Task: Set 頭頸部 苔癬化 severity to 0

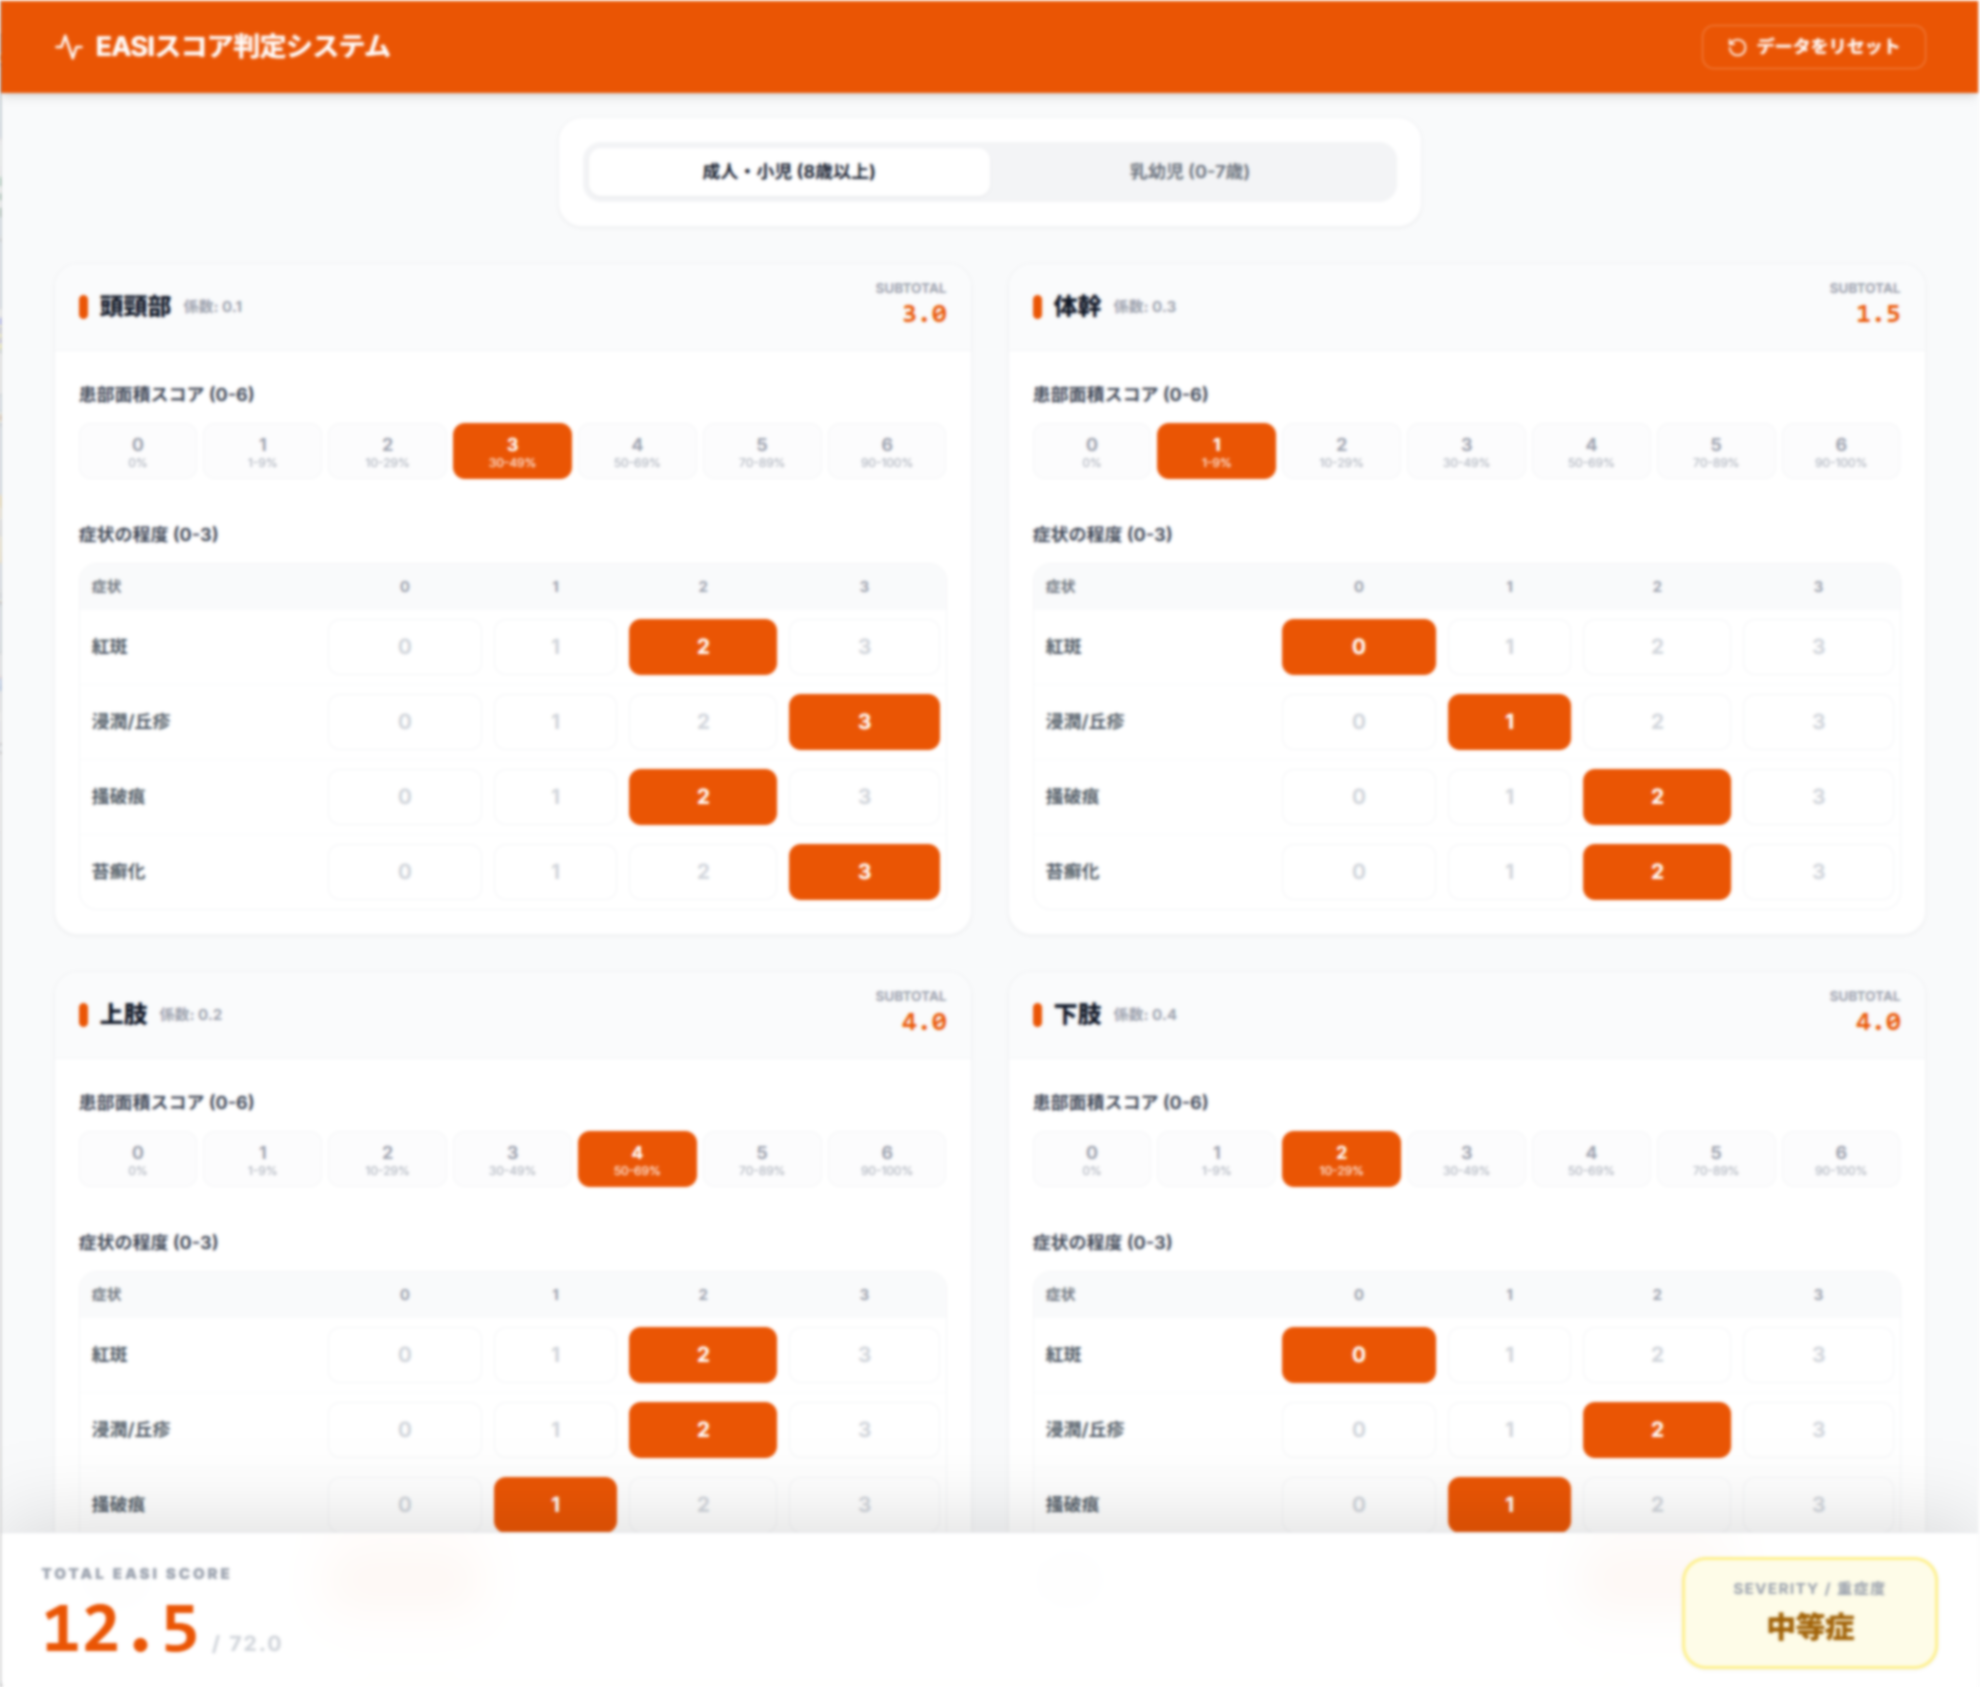Action: (x=404, y=872)
